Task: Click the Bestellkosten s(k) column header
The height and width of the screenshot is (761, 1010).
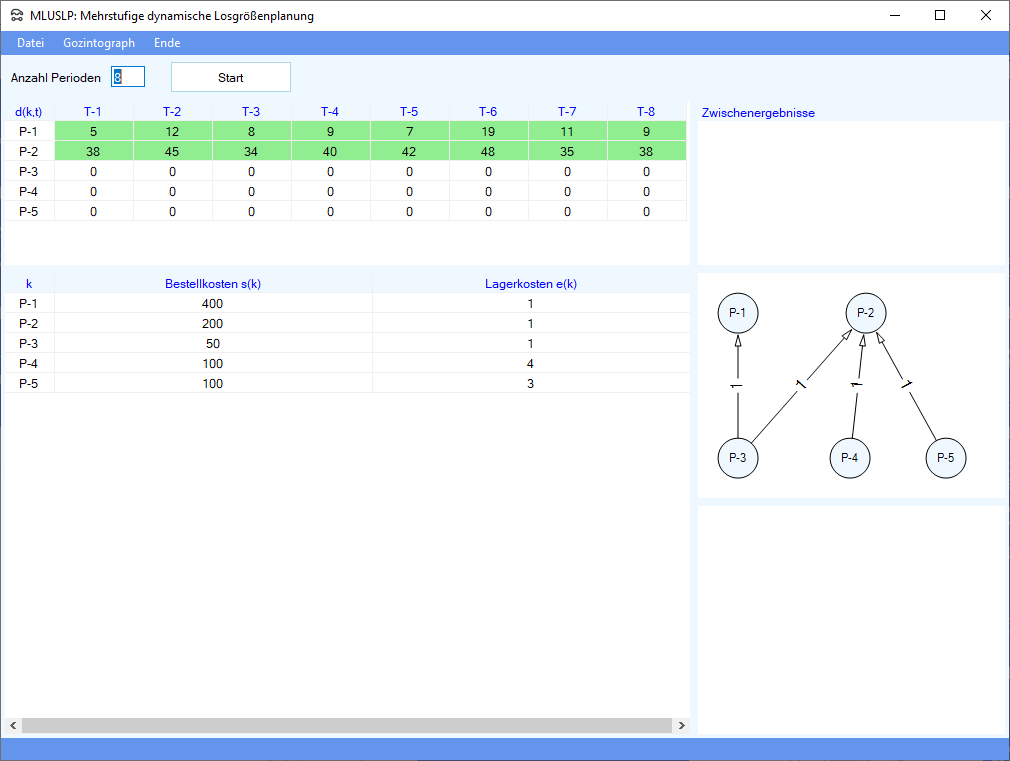Action: point(212,284)
